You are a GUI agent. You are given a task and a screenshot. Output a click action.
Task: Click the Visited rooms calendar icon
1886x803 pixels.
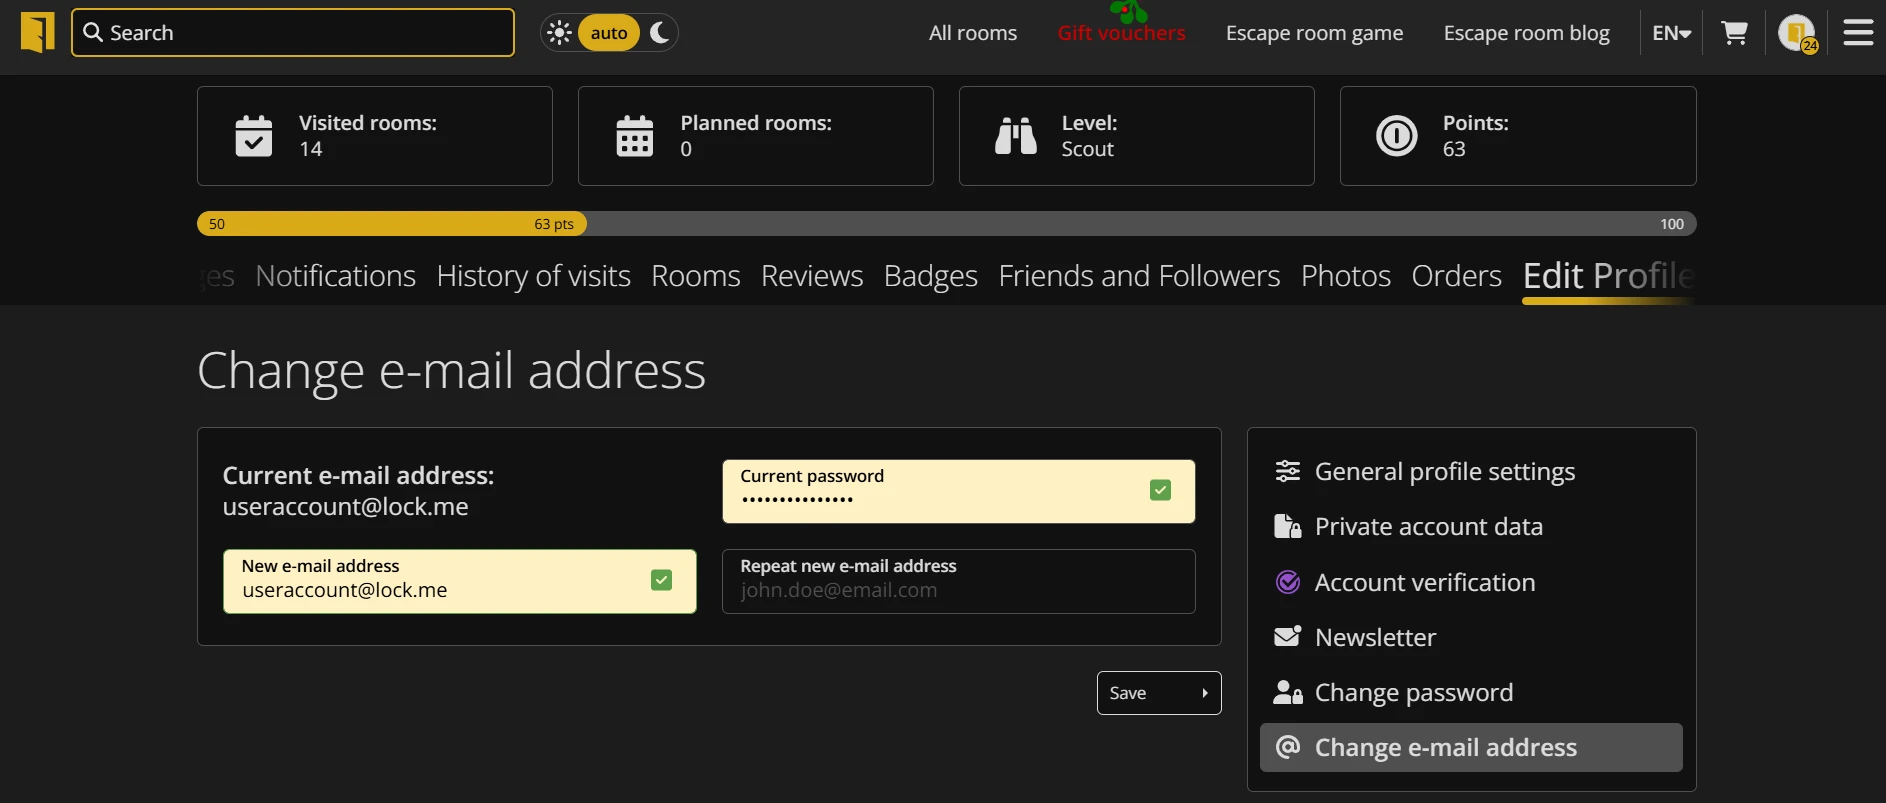[x=254, y=136]
